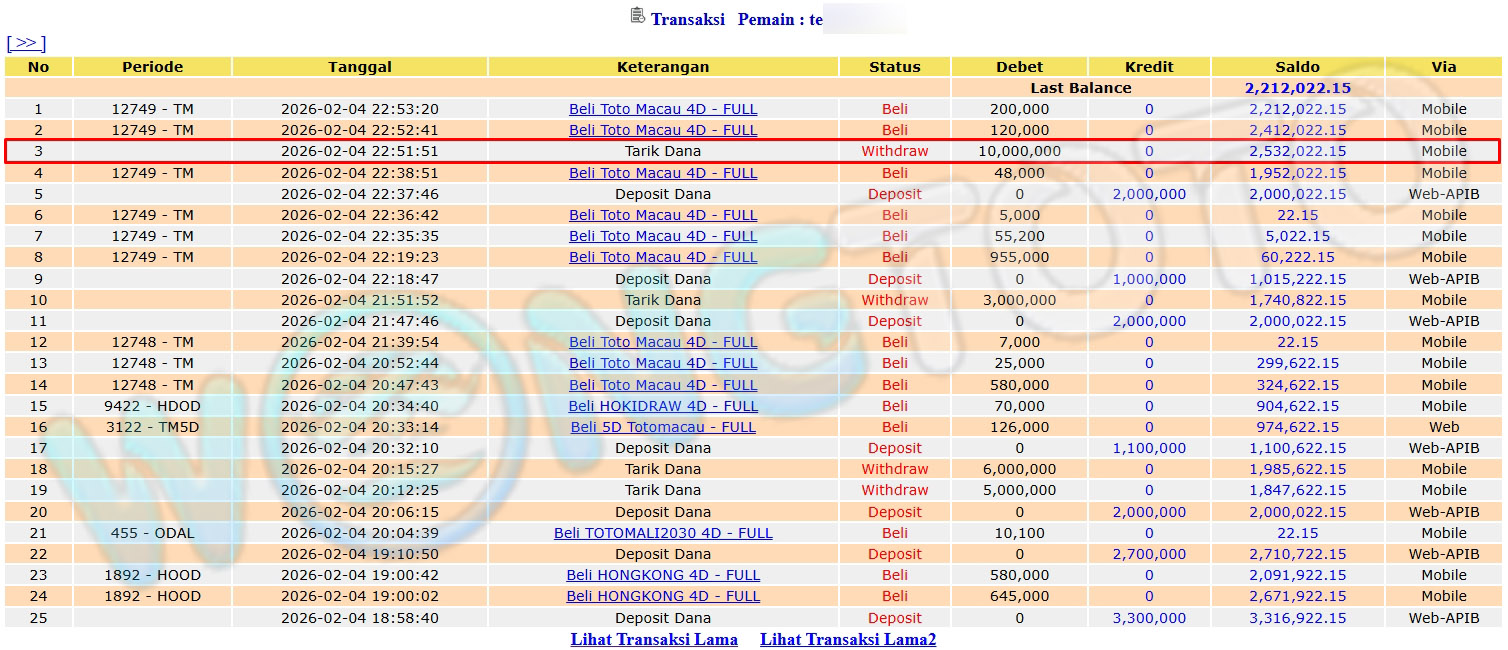Open the Lihat Transaksi Lama2 link
This screenshot has width=1508, height=650.
tap(847, 639)
